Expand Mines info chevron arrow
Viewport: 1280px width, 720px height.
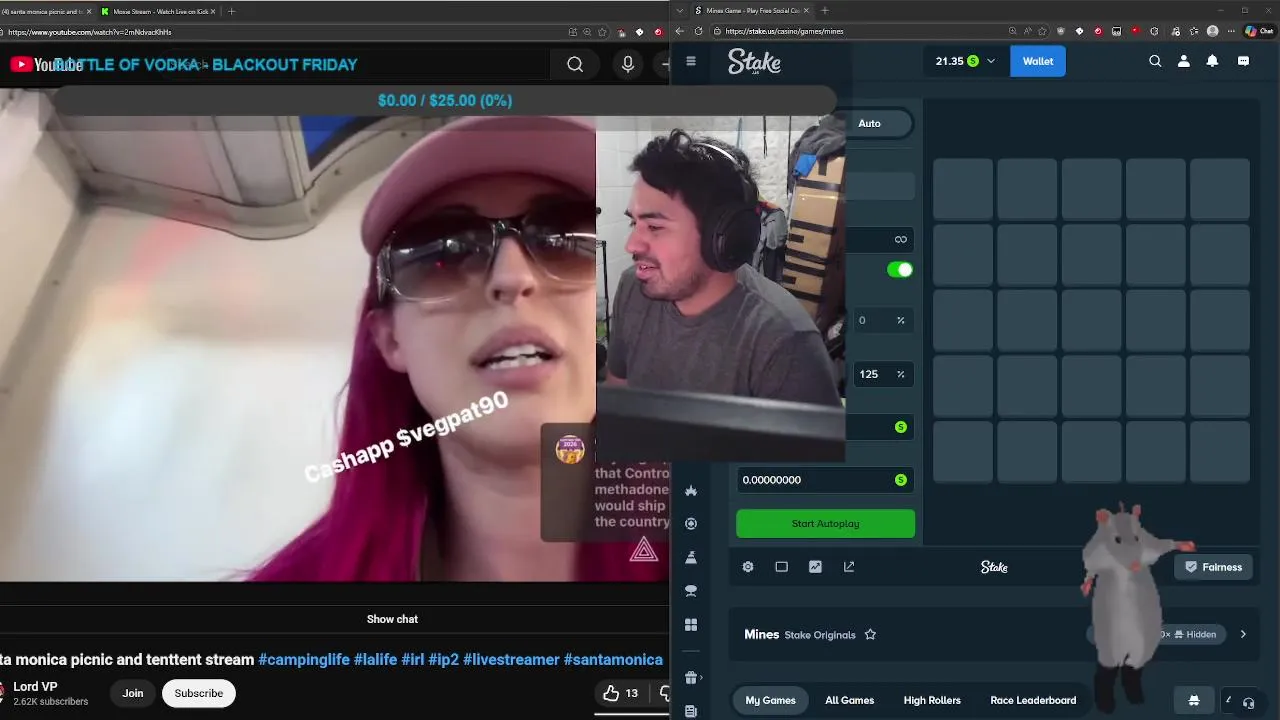click(1243, 634)
